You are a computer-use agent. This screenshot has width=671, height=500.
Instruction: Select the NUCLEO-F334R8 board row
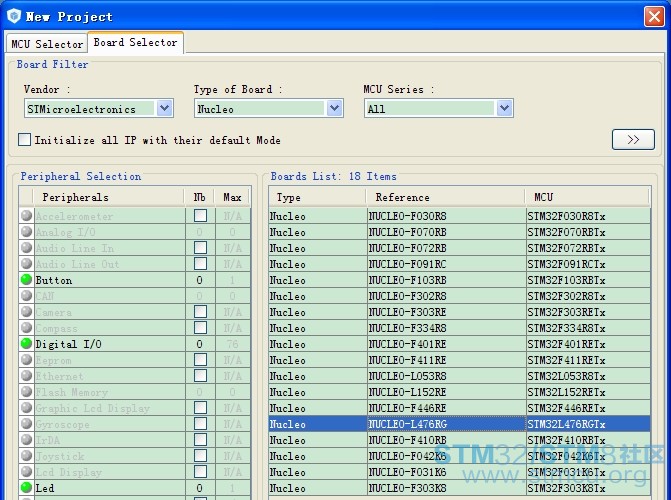pos(460,328)
